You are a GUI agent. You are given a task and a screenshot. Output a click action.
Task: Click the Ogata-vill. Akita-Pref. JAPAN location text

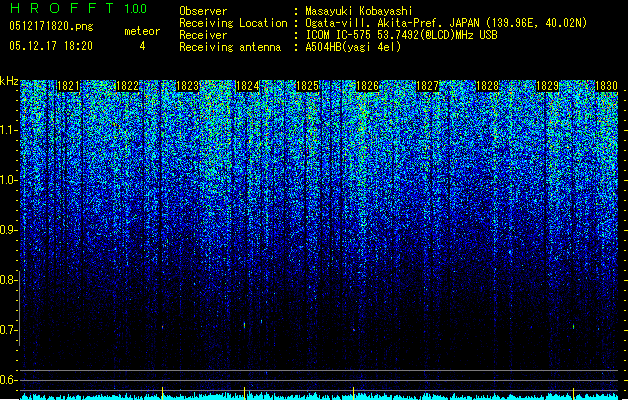(x=446, y=23)
